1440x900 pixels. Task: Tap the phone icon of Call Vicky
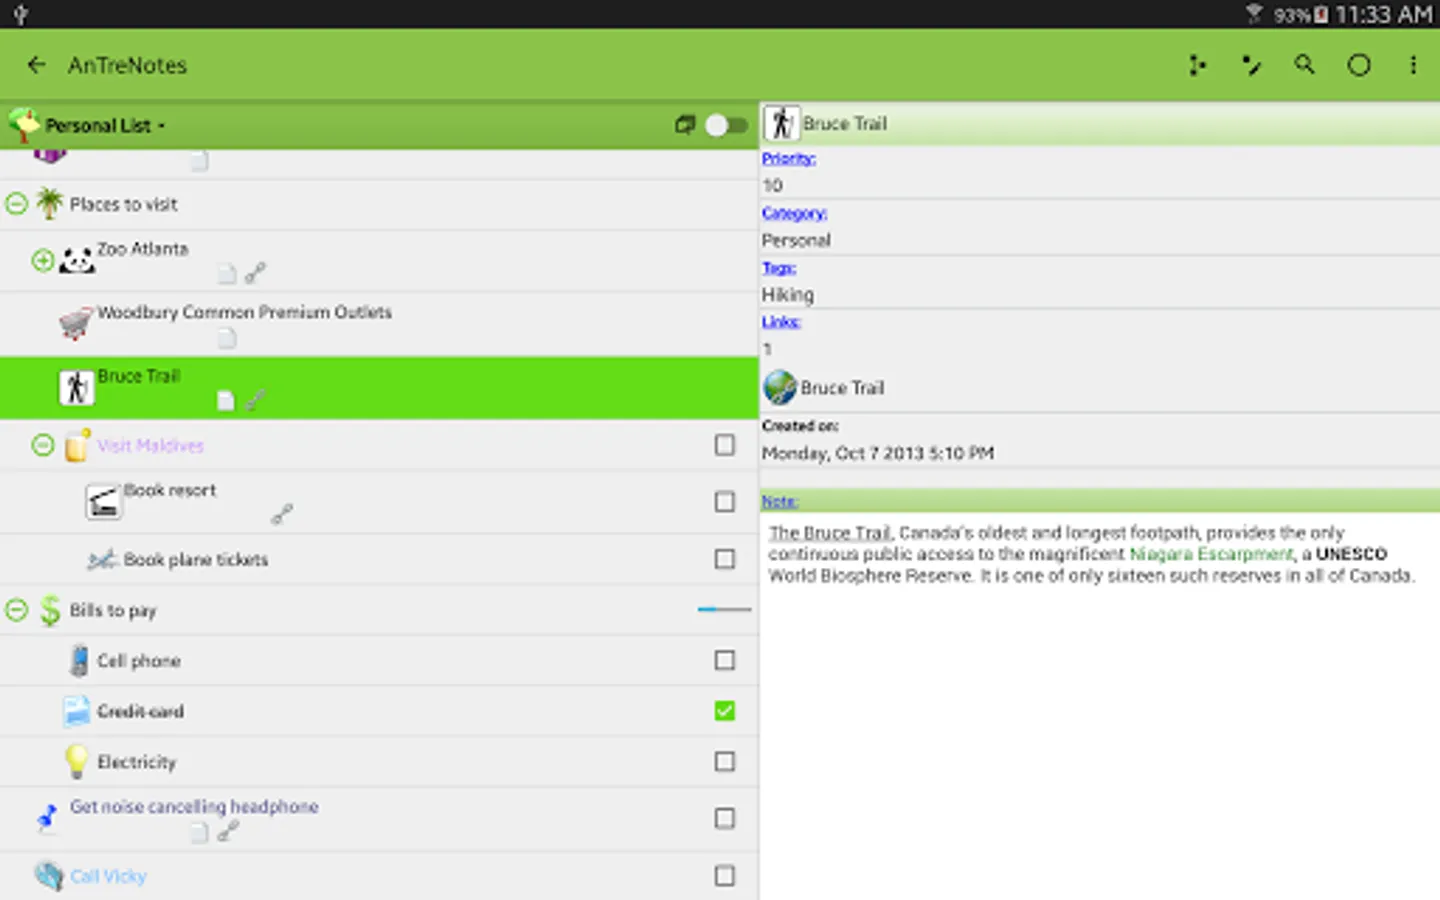pos(49,876)
